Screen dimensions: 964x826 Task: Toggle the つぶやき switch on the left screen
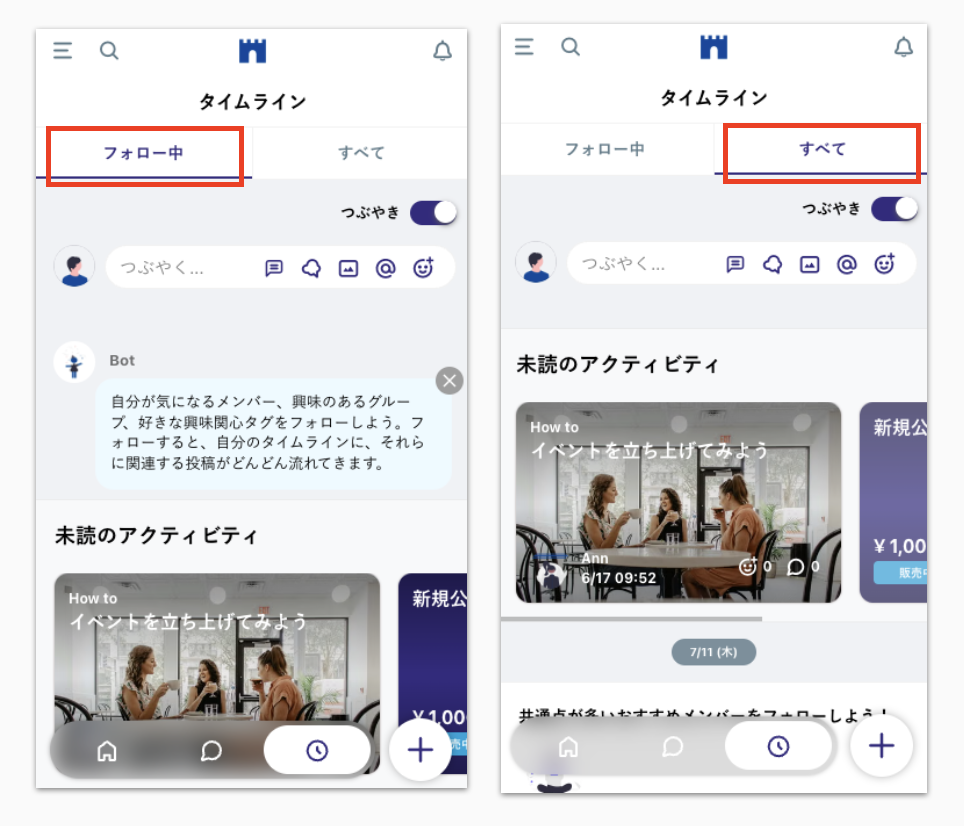point(433,212)
